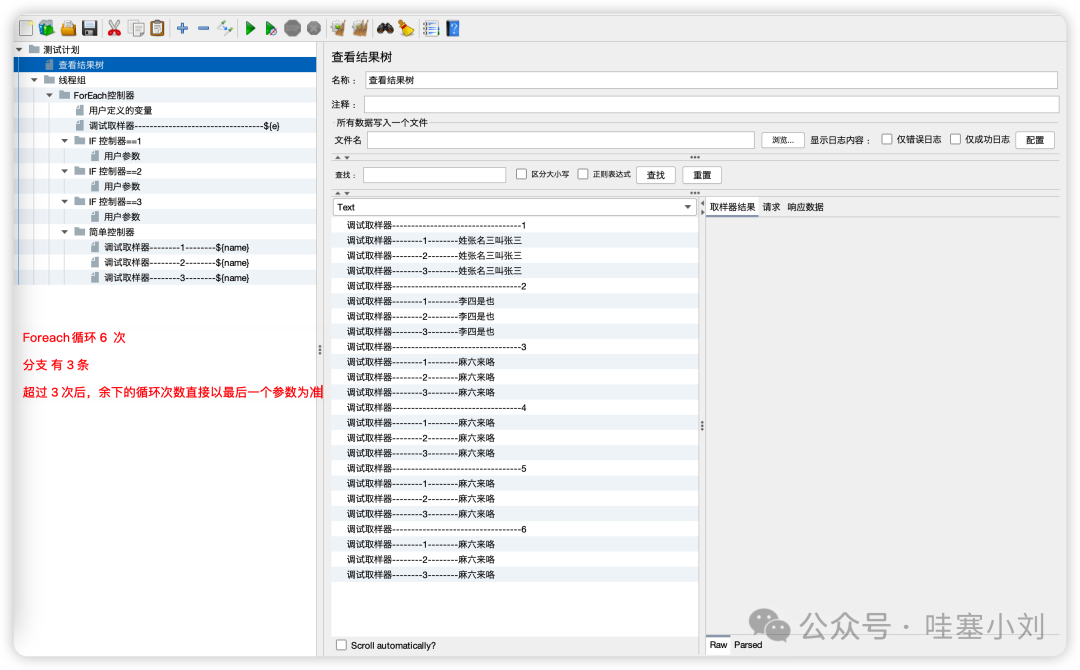Open Help with question mark icon
Image resolution: width=1080 pixels, height=670 pixels.
click(x=453, y=28)
